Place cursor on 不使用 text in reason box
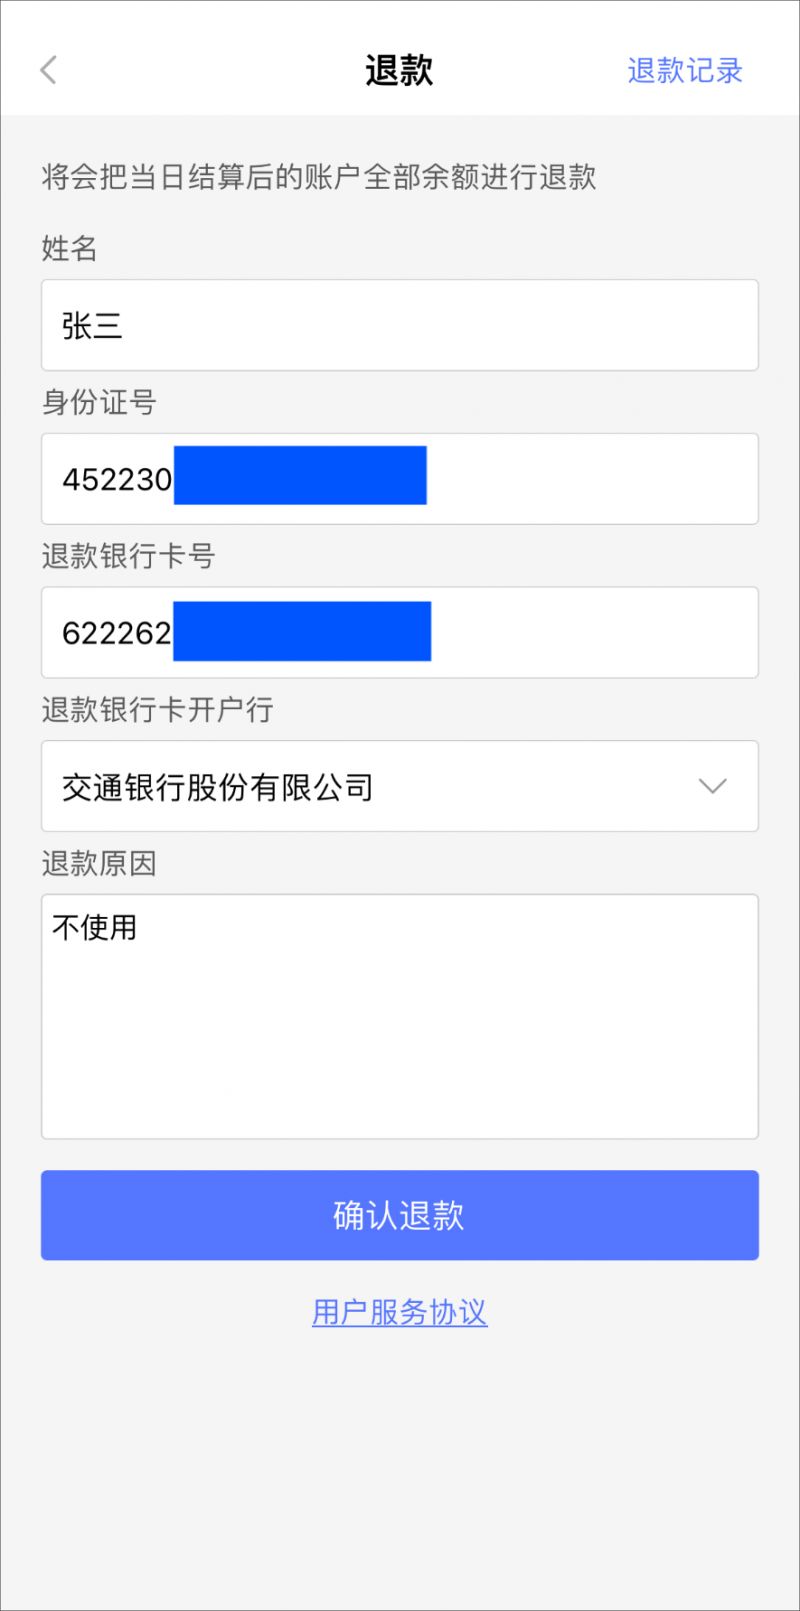Viewport: 800px width, 1611px height. [95, 928]
